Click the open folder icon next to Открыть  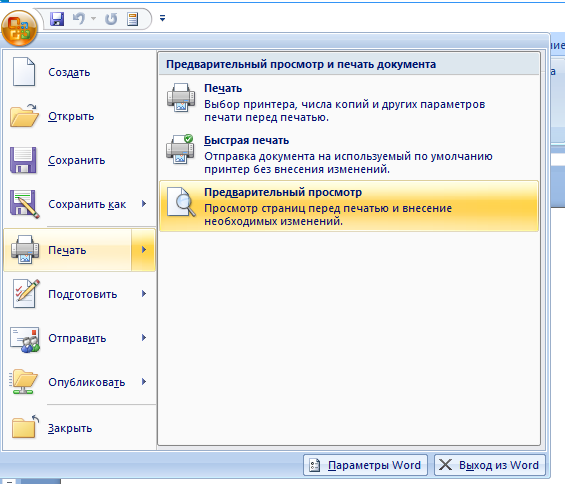click(24, 116)
